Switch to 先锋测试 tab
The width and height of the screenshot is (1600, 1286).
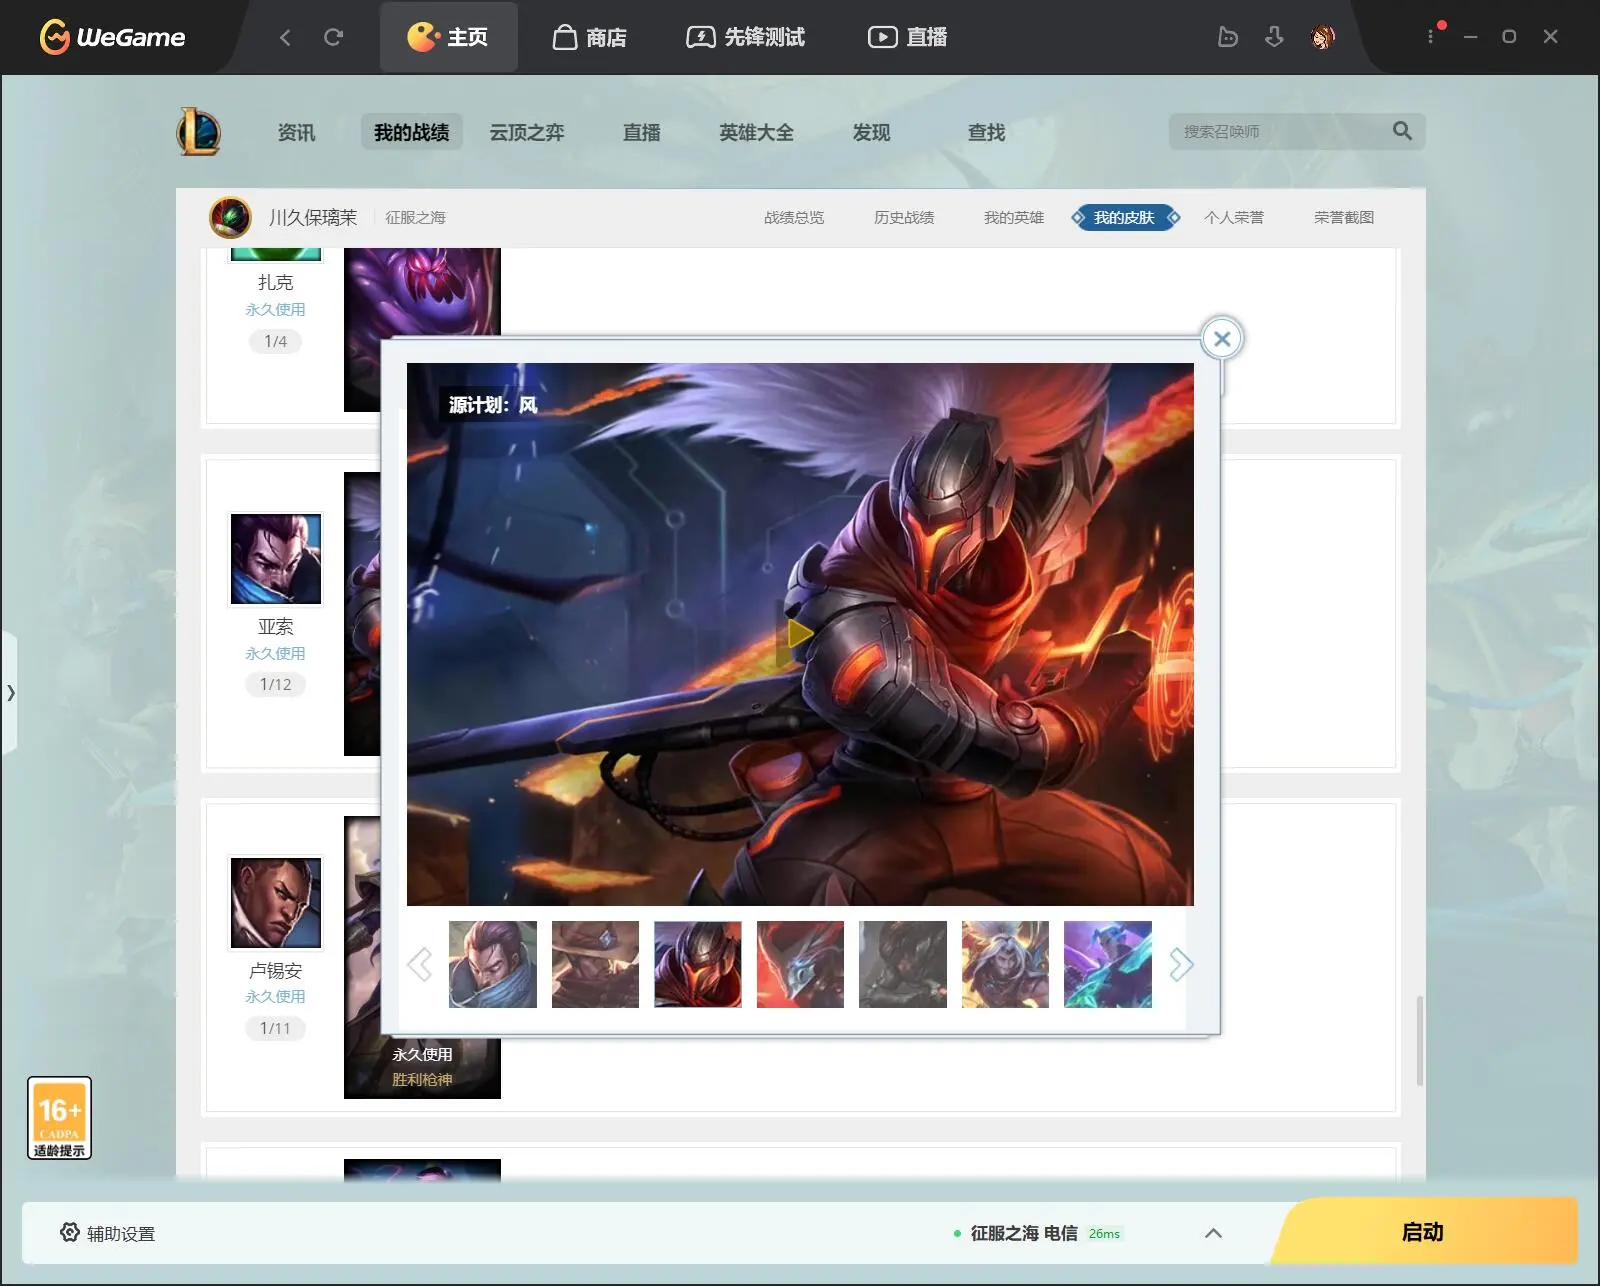click(x=746, y=37)
